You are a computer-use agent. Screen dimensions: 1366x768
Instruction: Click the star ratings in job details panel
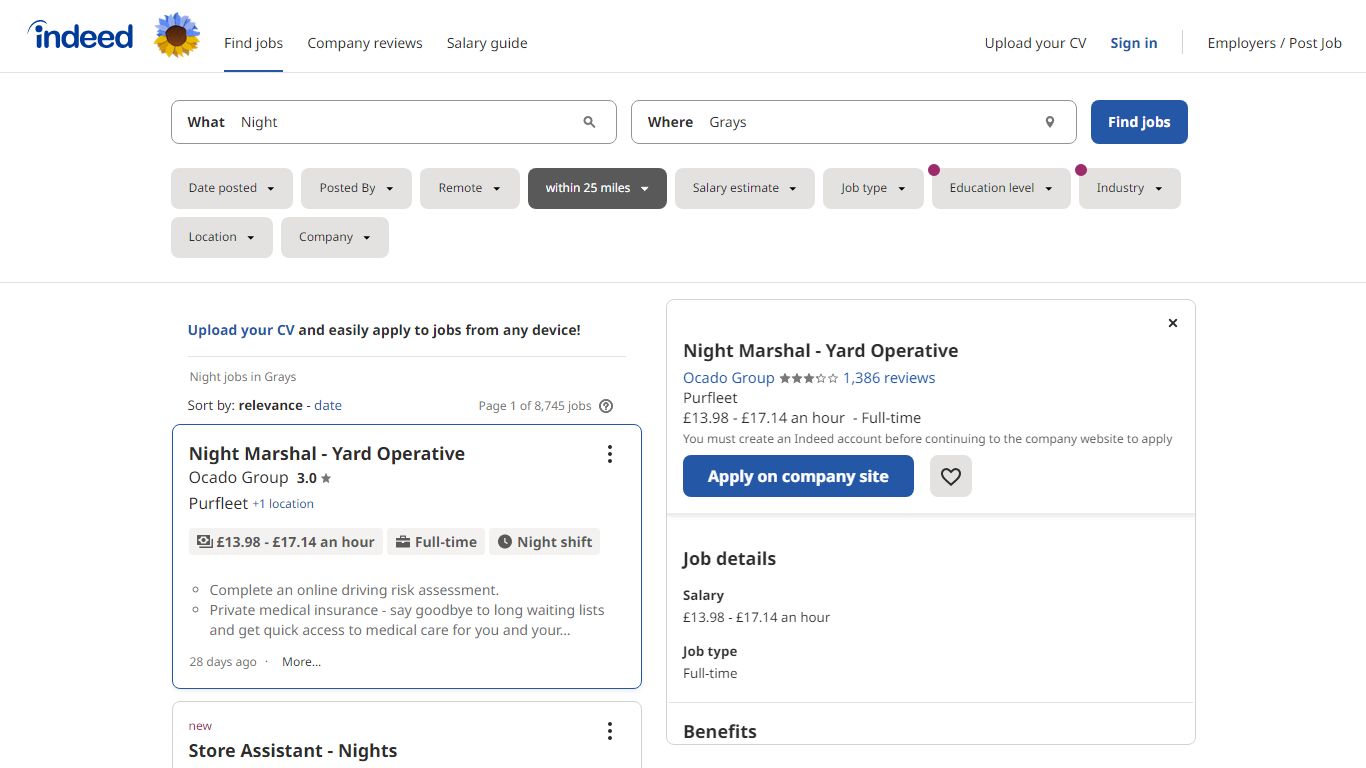808,378
